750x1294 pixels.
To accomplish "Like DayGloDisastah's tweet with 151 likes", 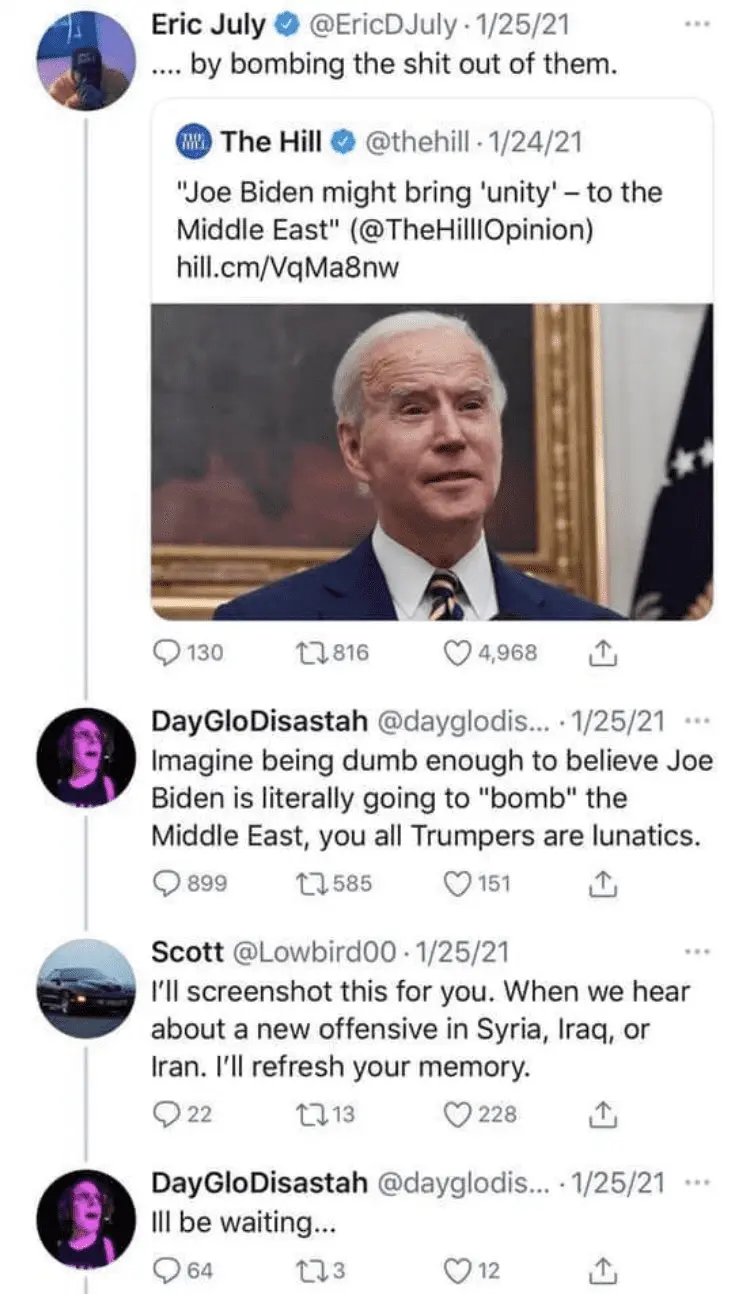I will (x=459, y=883).
